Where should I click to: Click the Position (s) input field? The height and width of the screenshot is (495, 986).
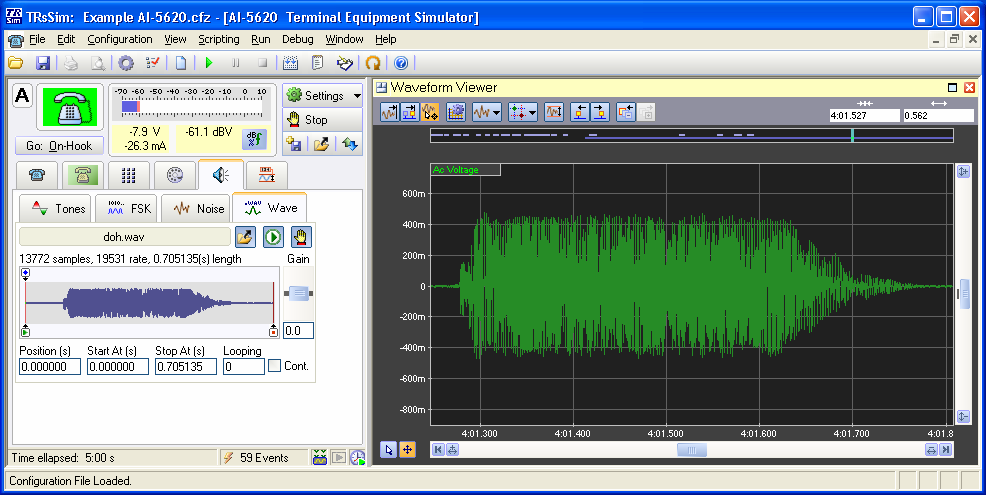pos(50,367)
